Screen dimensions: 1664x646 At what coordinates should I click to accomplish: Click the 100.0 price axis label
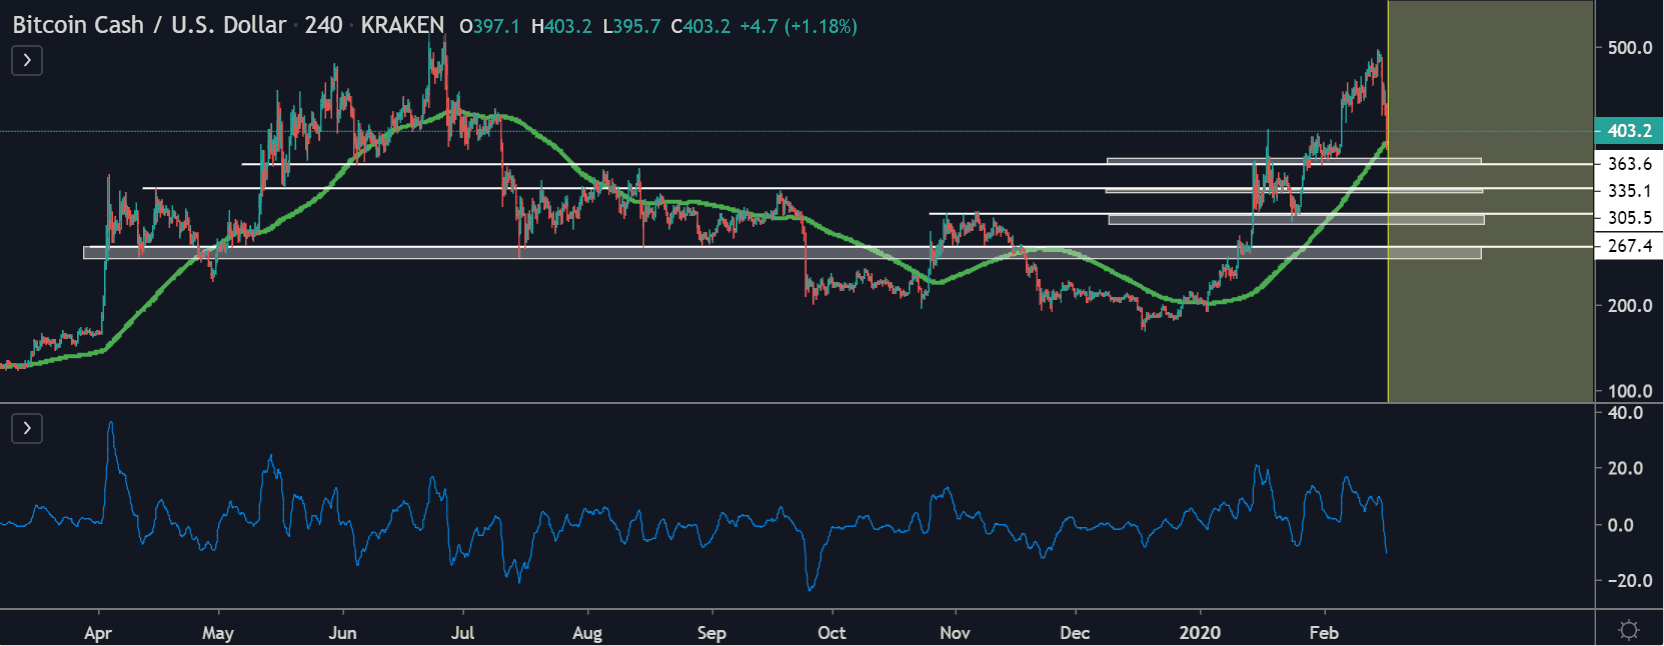point(1630,391)
